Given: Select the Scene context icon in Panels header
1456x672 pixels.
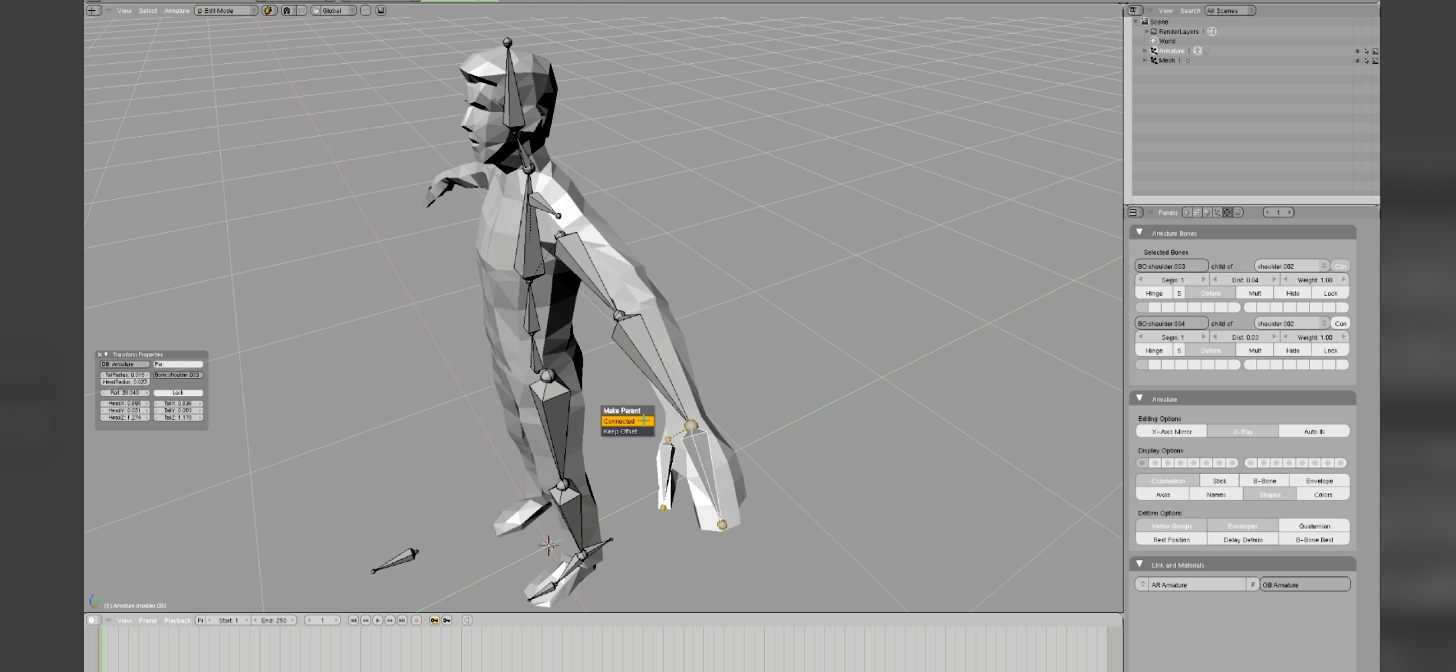Looking at the screenshot, I should click(1237, 212).
